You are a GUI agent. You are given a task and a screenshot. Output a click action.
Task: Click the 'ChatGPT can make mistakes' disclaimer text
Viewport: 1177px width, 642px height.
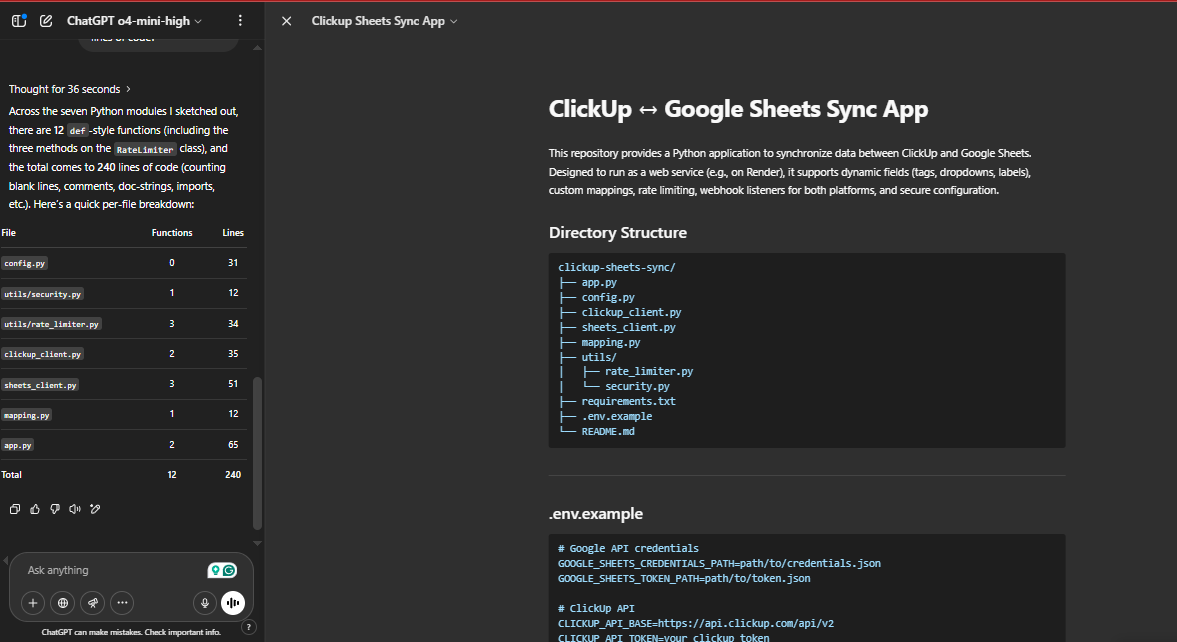click(x=131, y=632)
